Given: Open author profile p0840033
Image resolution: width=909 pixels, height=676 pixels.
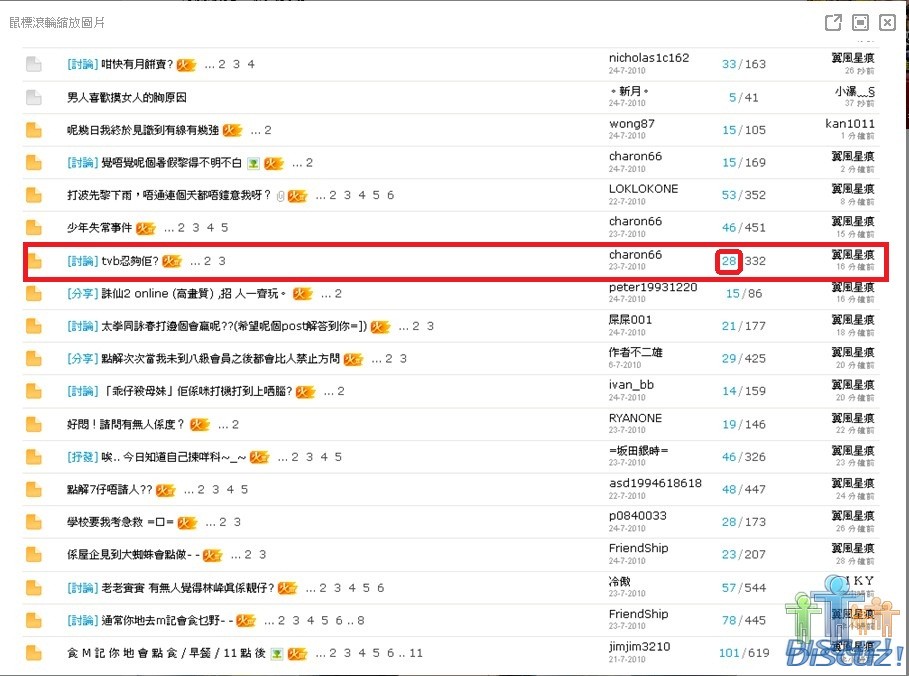Looking at the screenshot, I should click(x=637, y=516).
